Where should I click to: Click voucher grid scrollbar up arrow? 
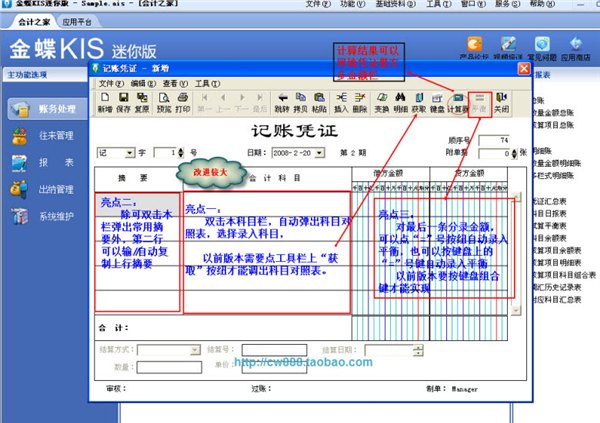point(516,197)
